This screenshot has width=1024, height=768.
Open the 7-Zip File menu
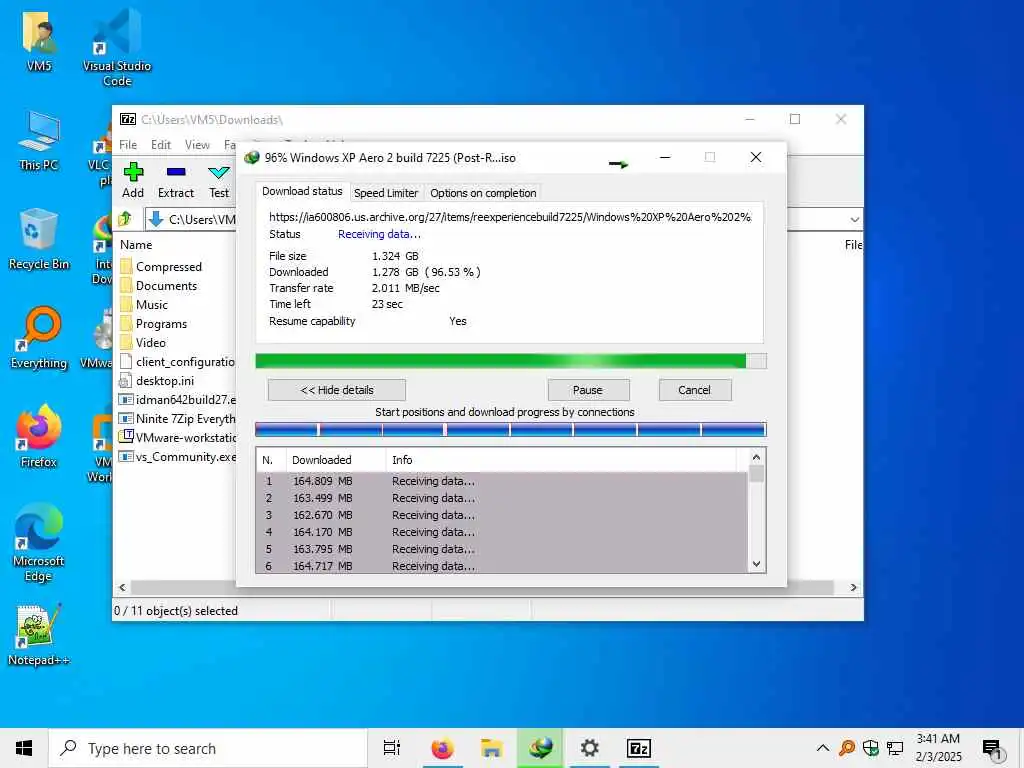[x=128, y=145]
